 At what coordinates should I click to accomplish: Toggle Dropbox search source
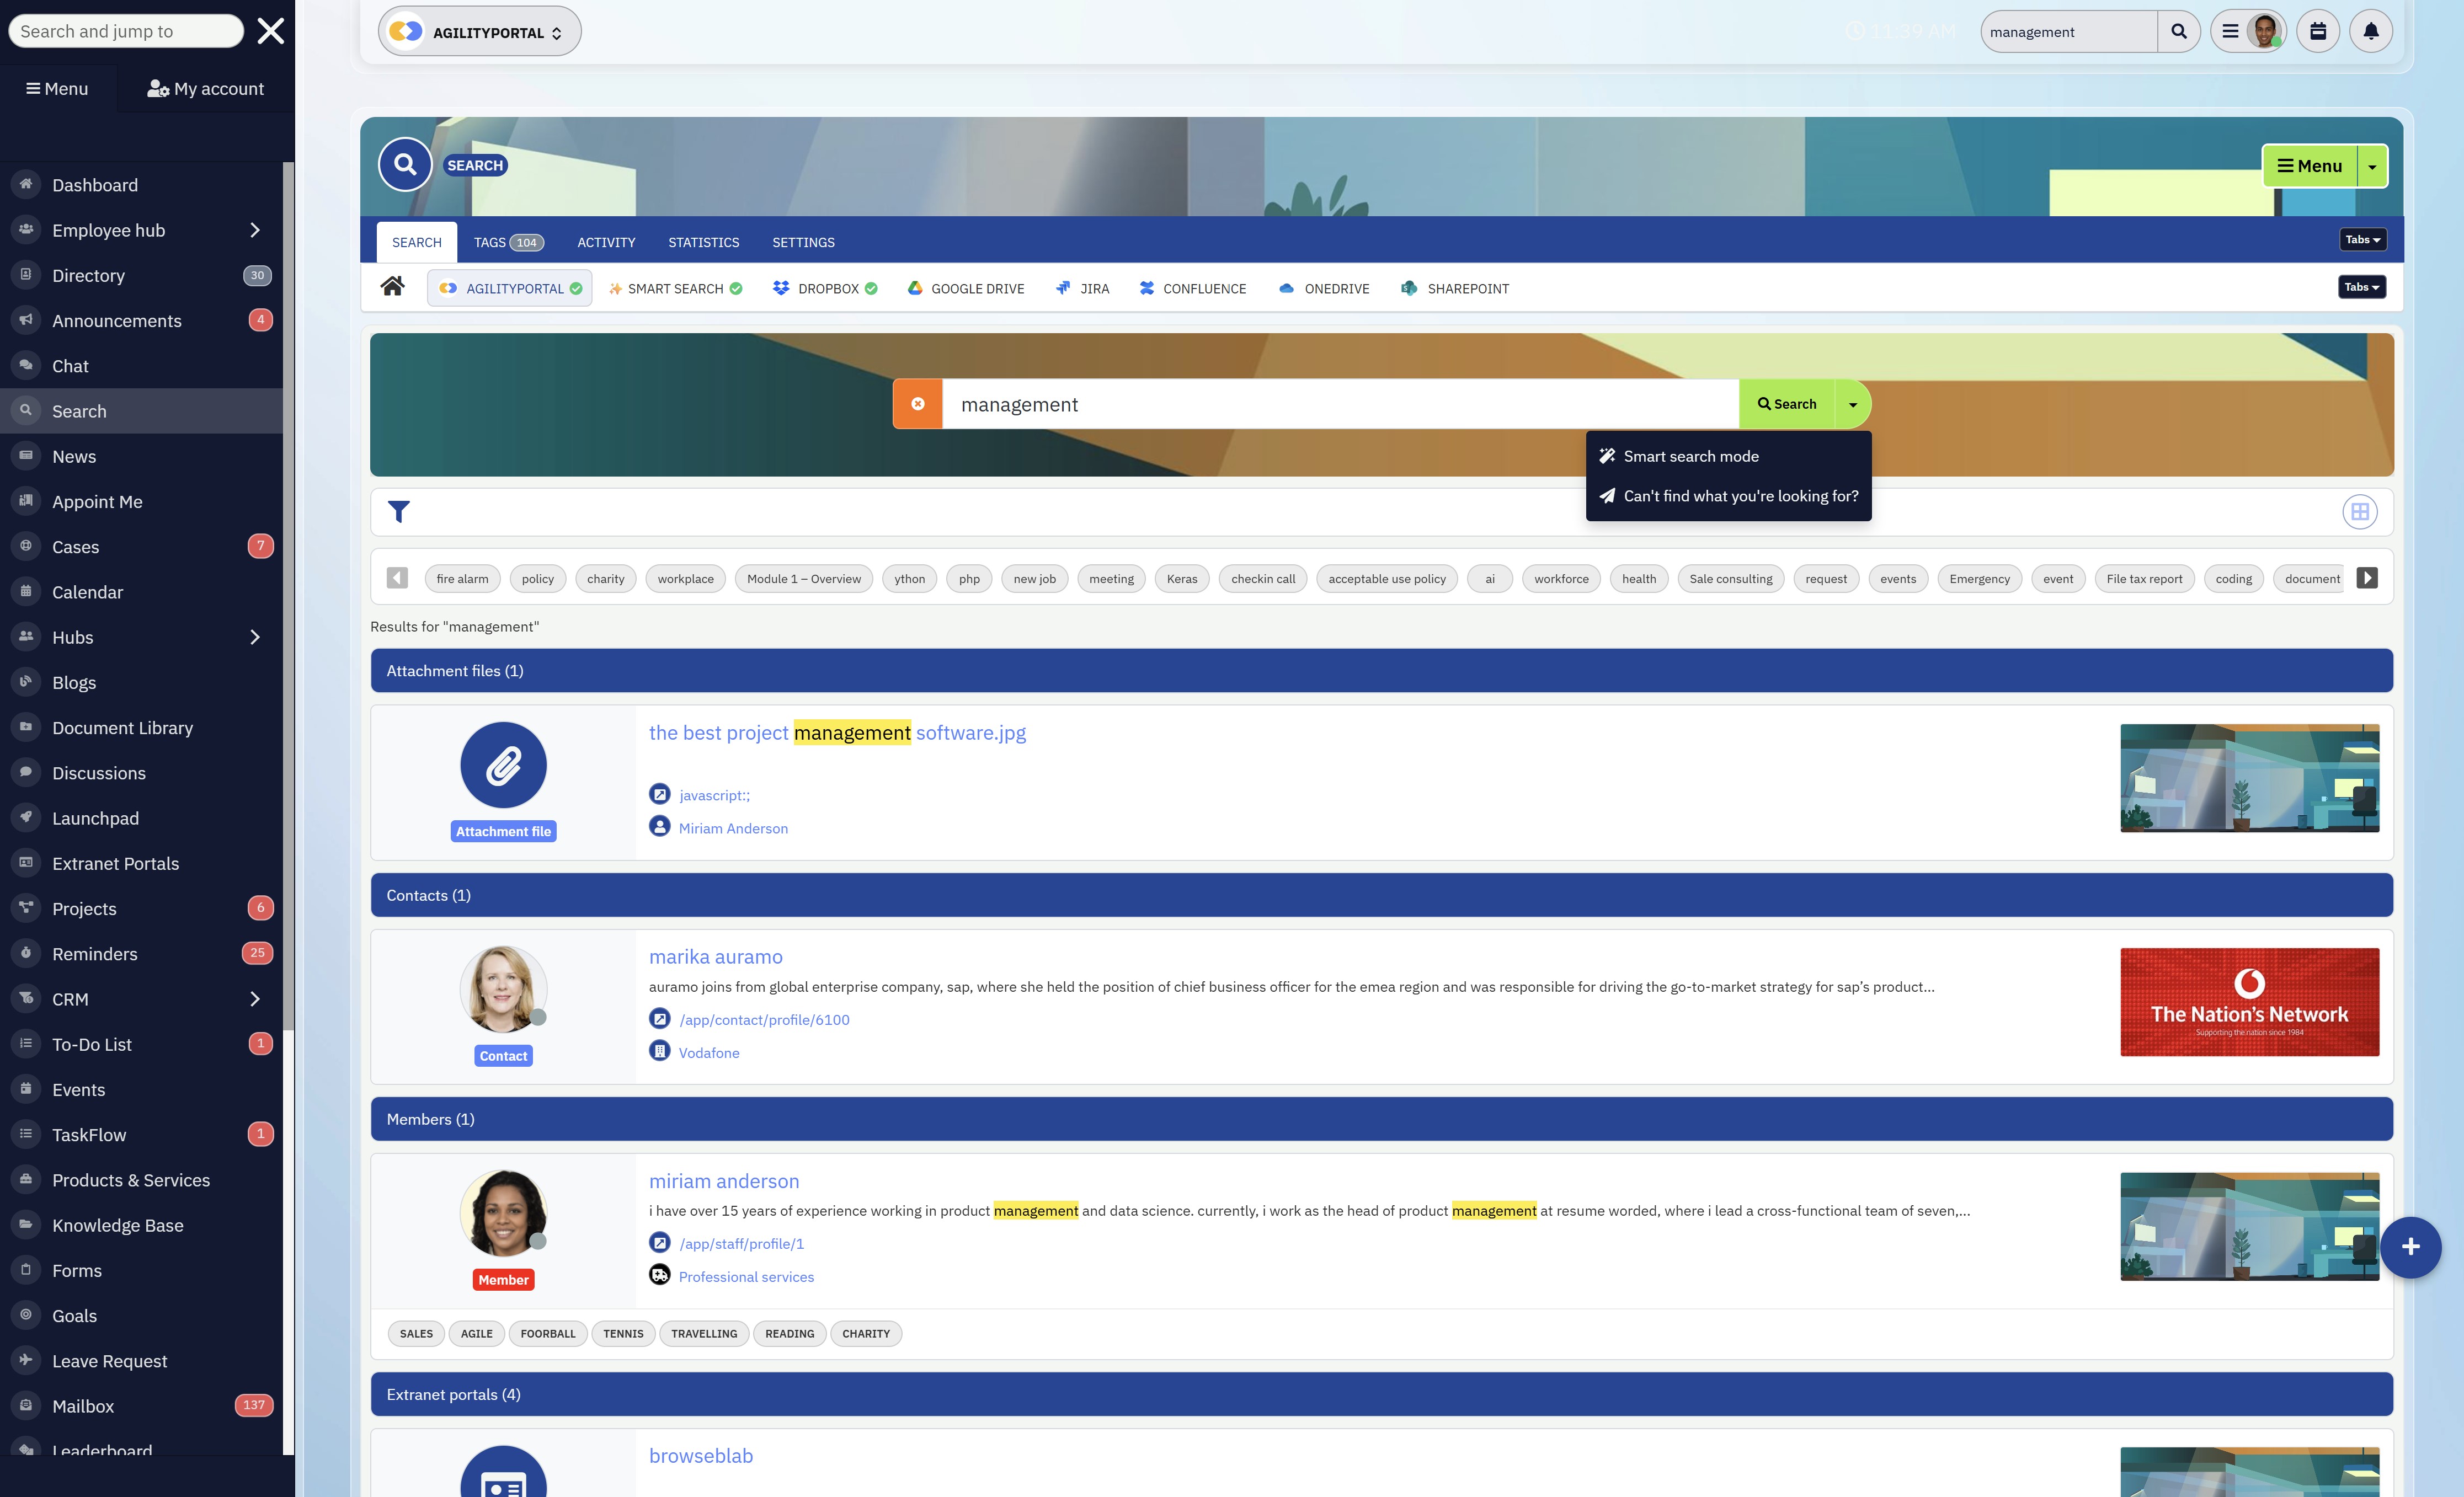pos(825,288)
